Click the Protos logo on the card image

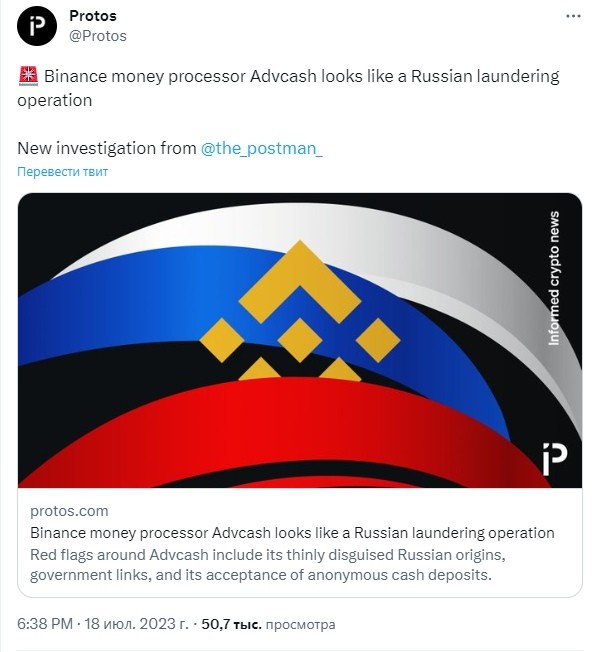(555, 459)
